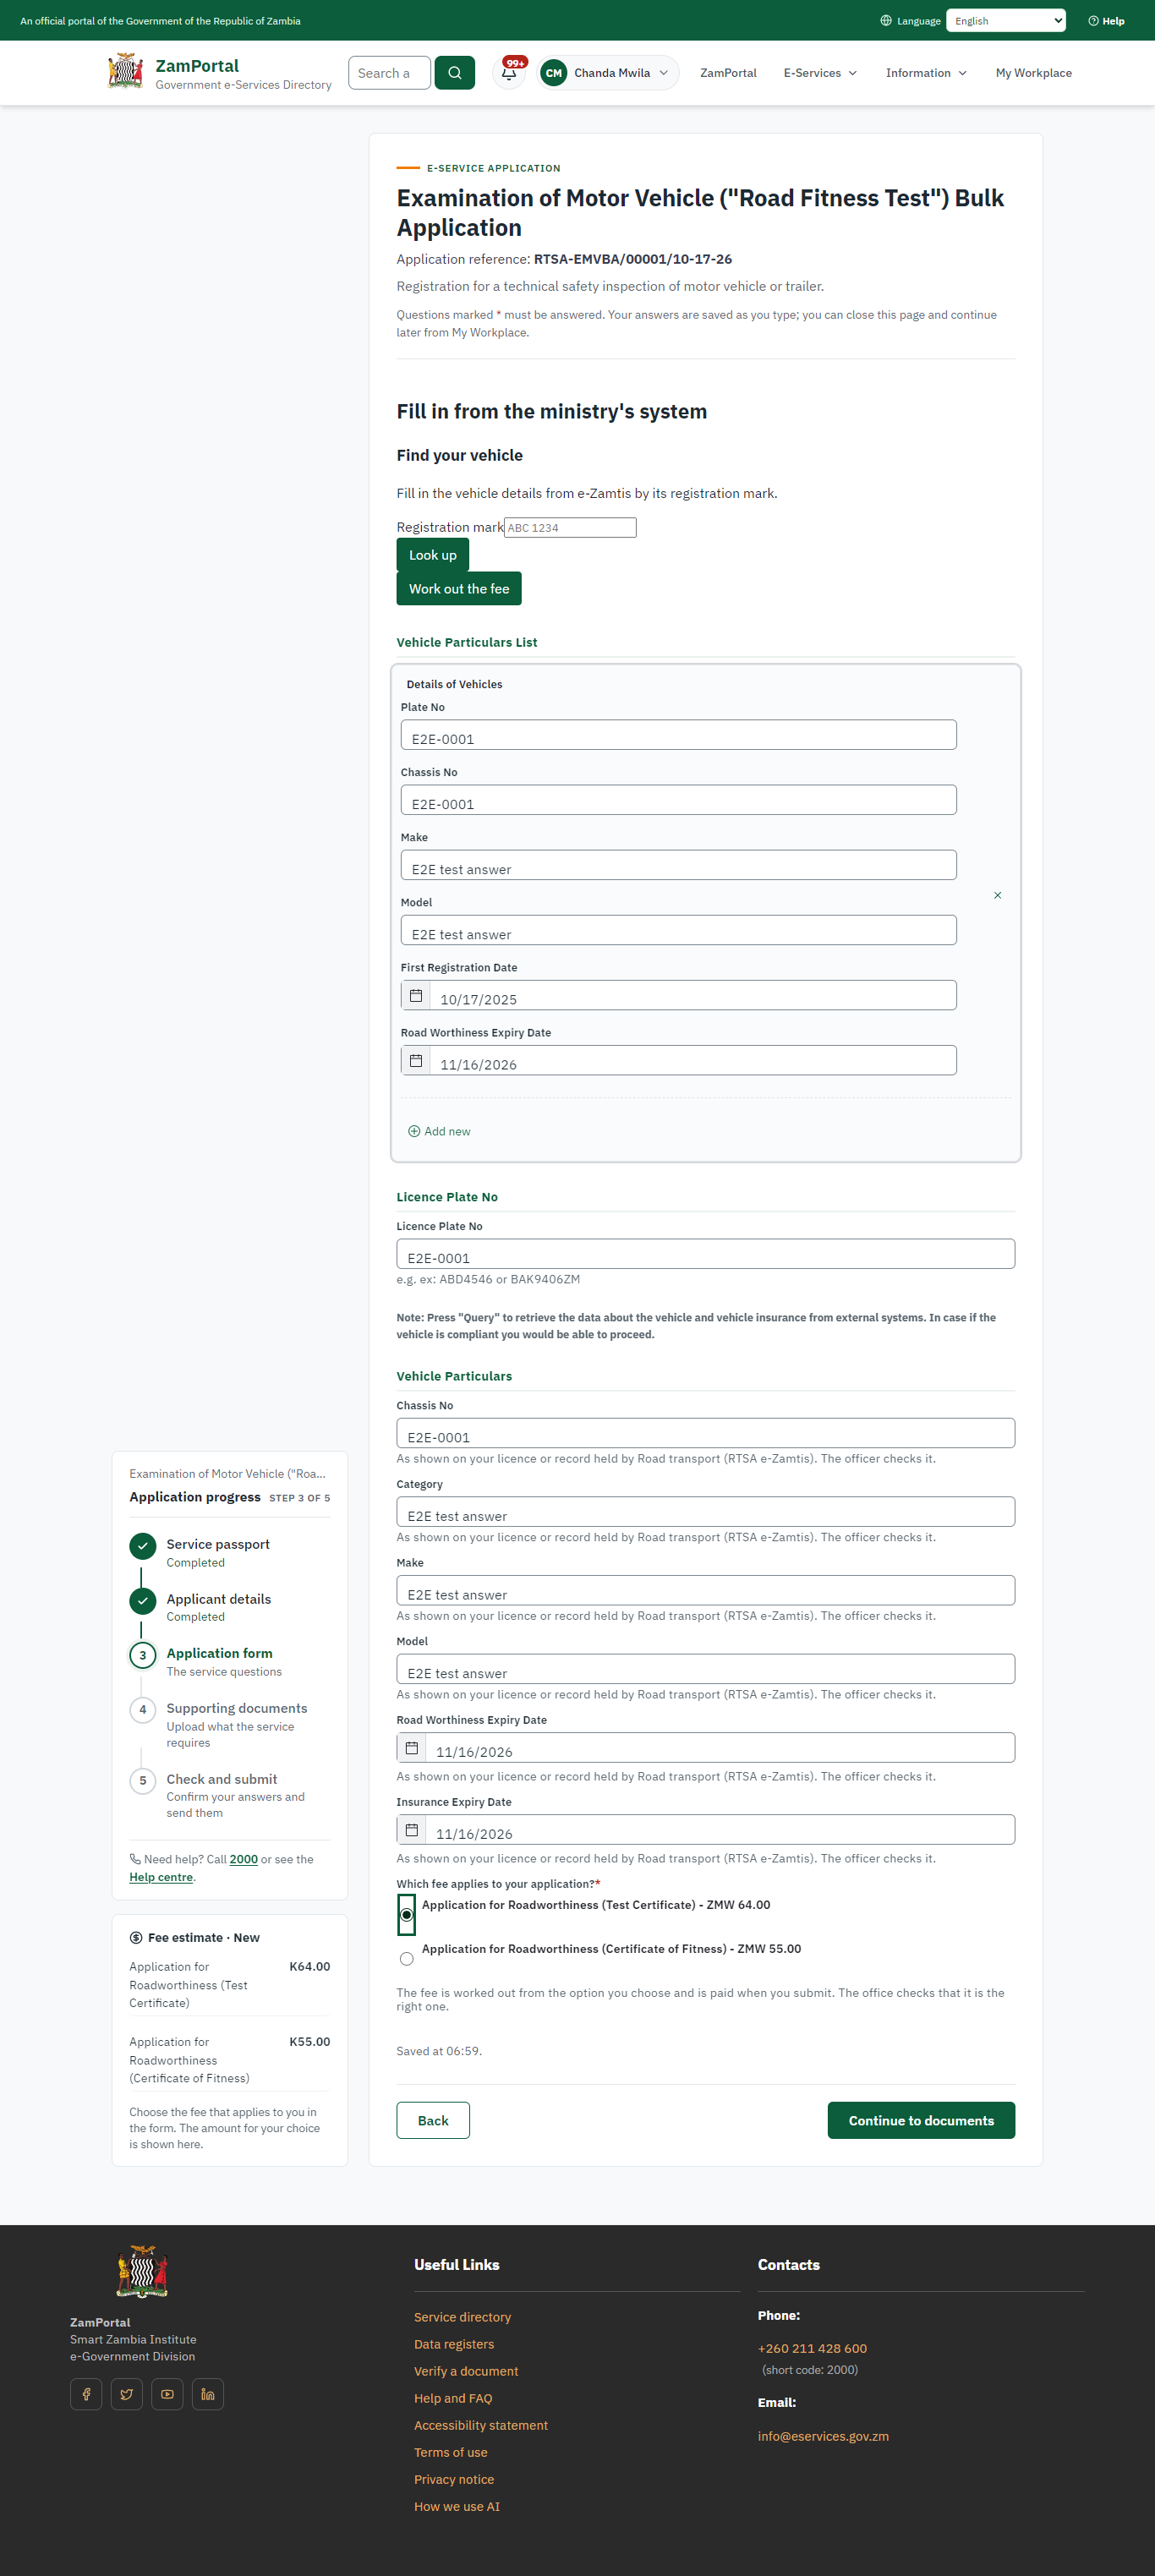
Task: Click the Back button
Action: click(x=433, y=2120)
